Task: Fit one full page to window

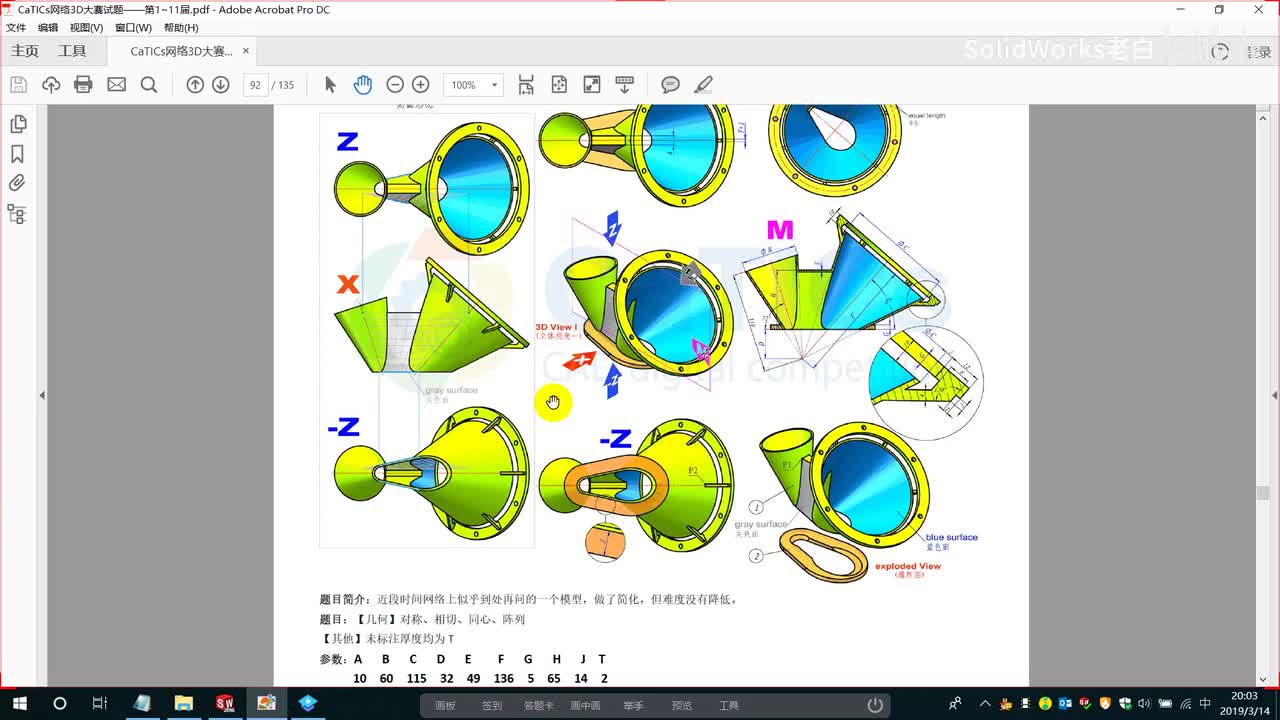Action: point(559,85)
